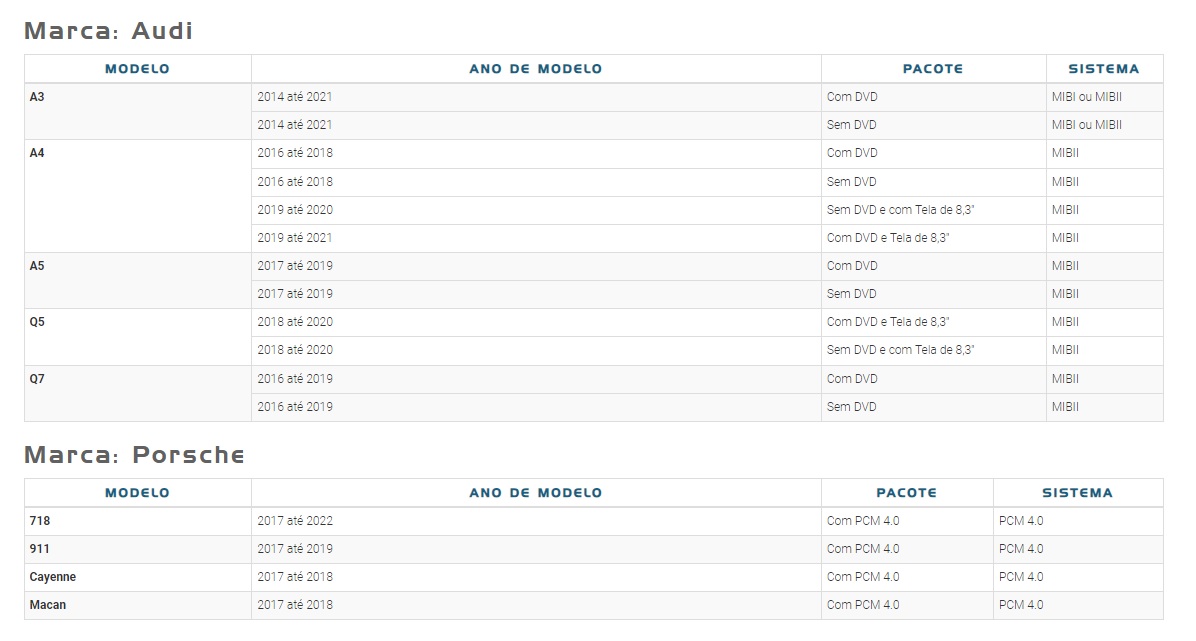Click the Audi ANO DE MODELO header
The image size is (1196, 641).
click(x=535, y=69)
